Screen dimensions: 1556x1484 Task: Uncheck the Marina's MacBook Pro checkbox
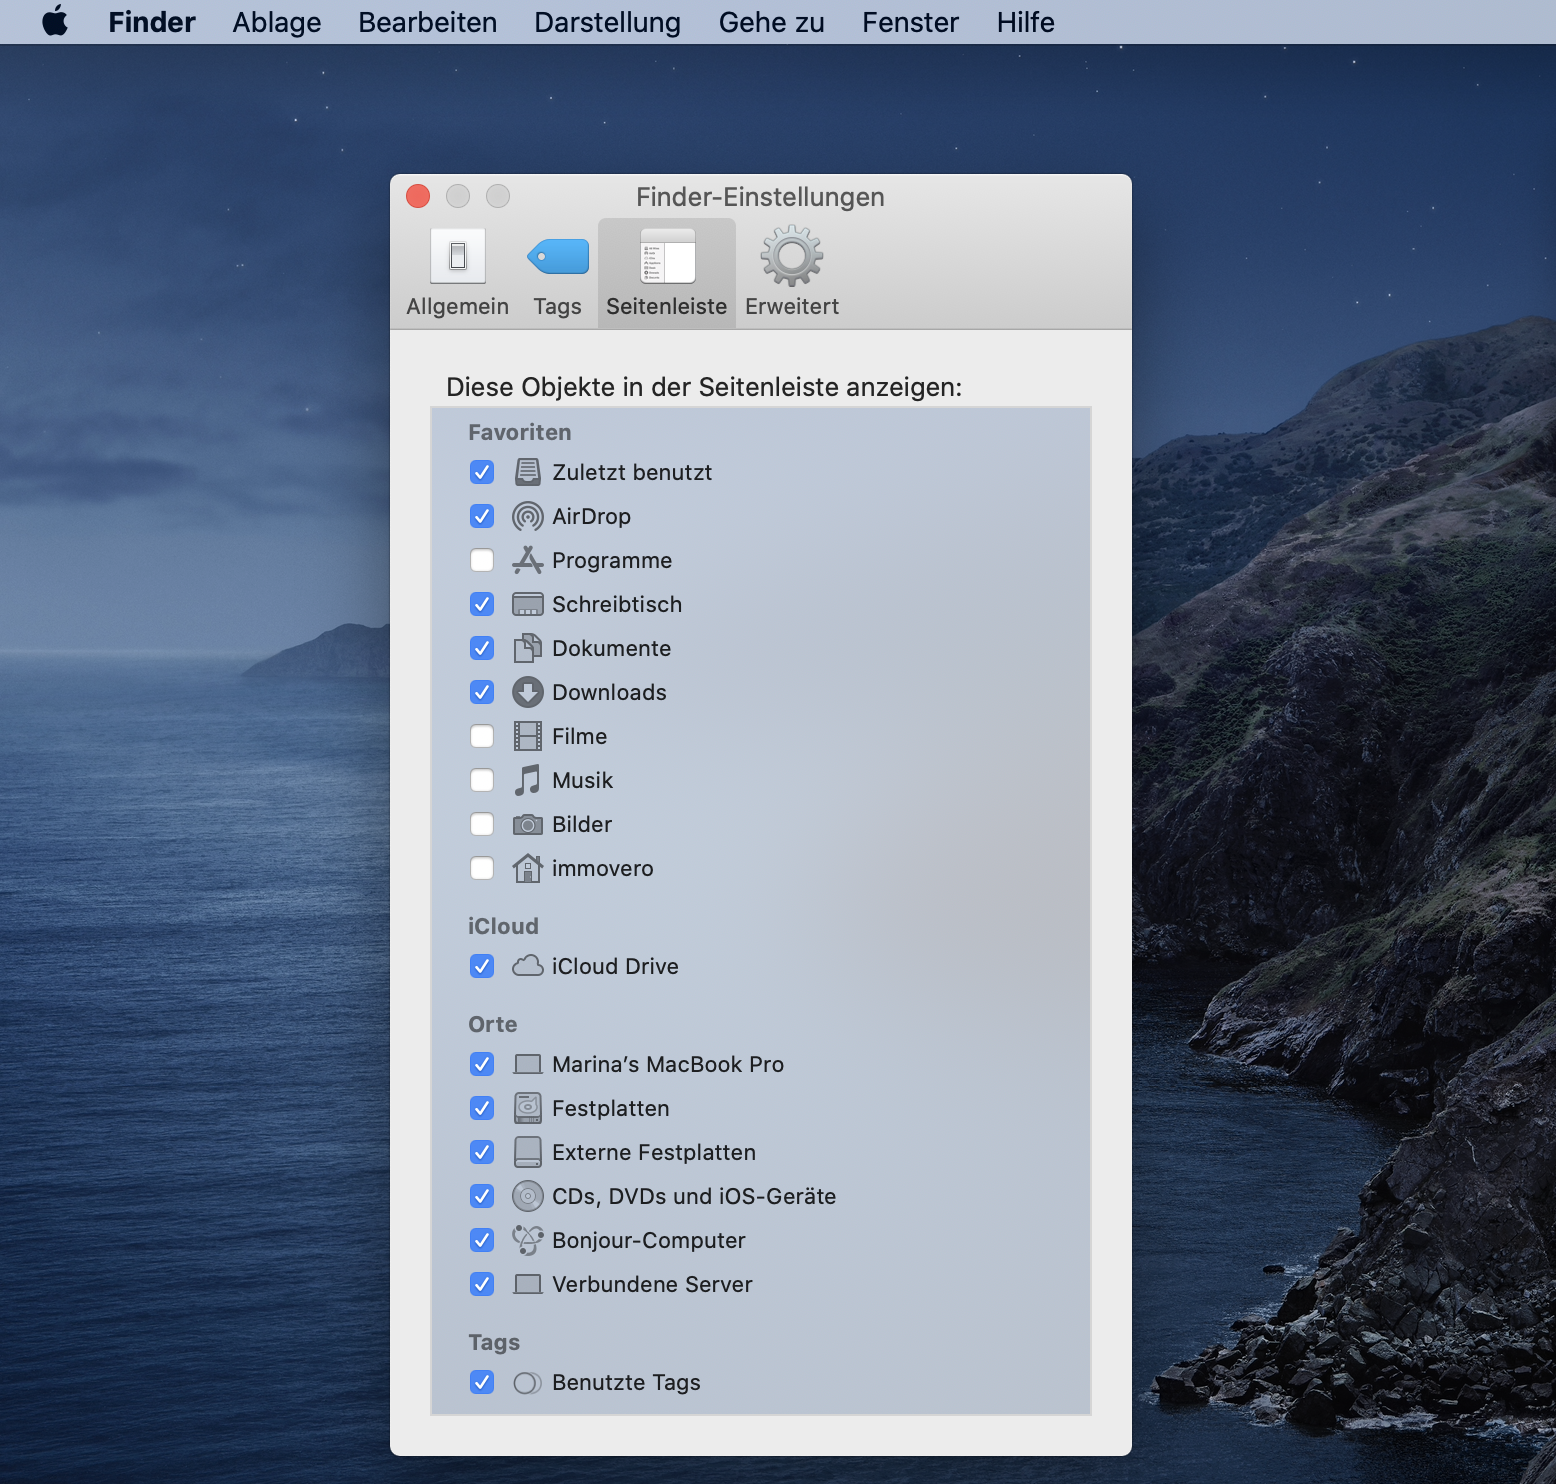[x=482, y=1064]
